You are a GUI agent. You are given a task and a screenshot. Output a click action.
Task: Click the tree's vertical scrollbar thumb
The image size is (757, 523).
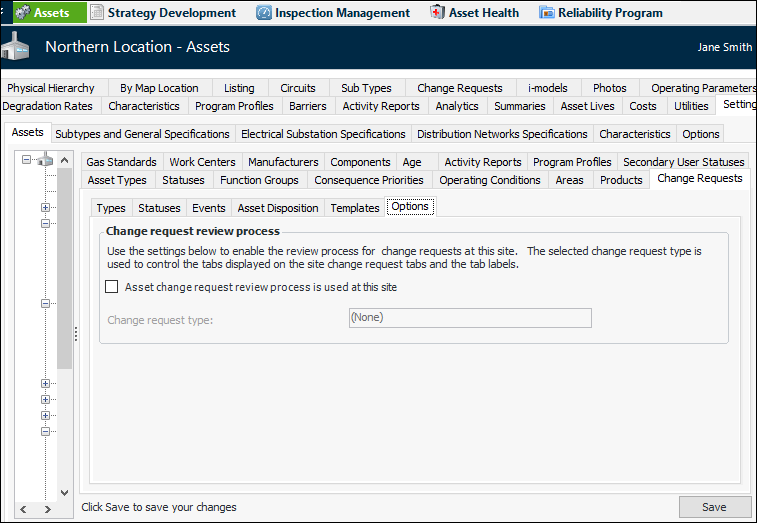click(64, 268)
